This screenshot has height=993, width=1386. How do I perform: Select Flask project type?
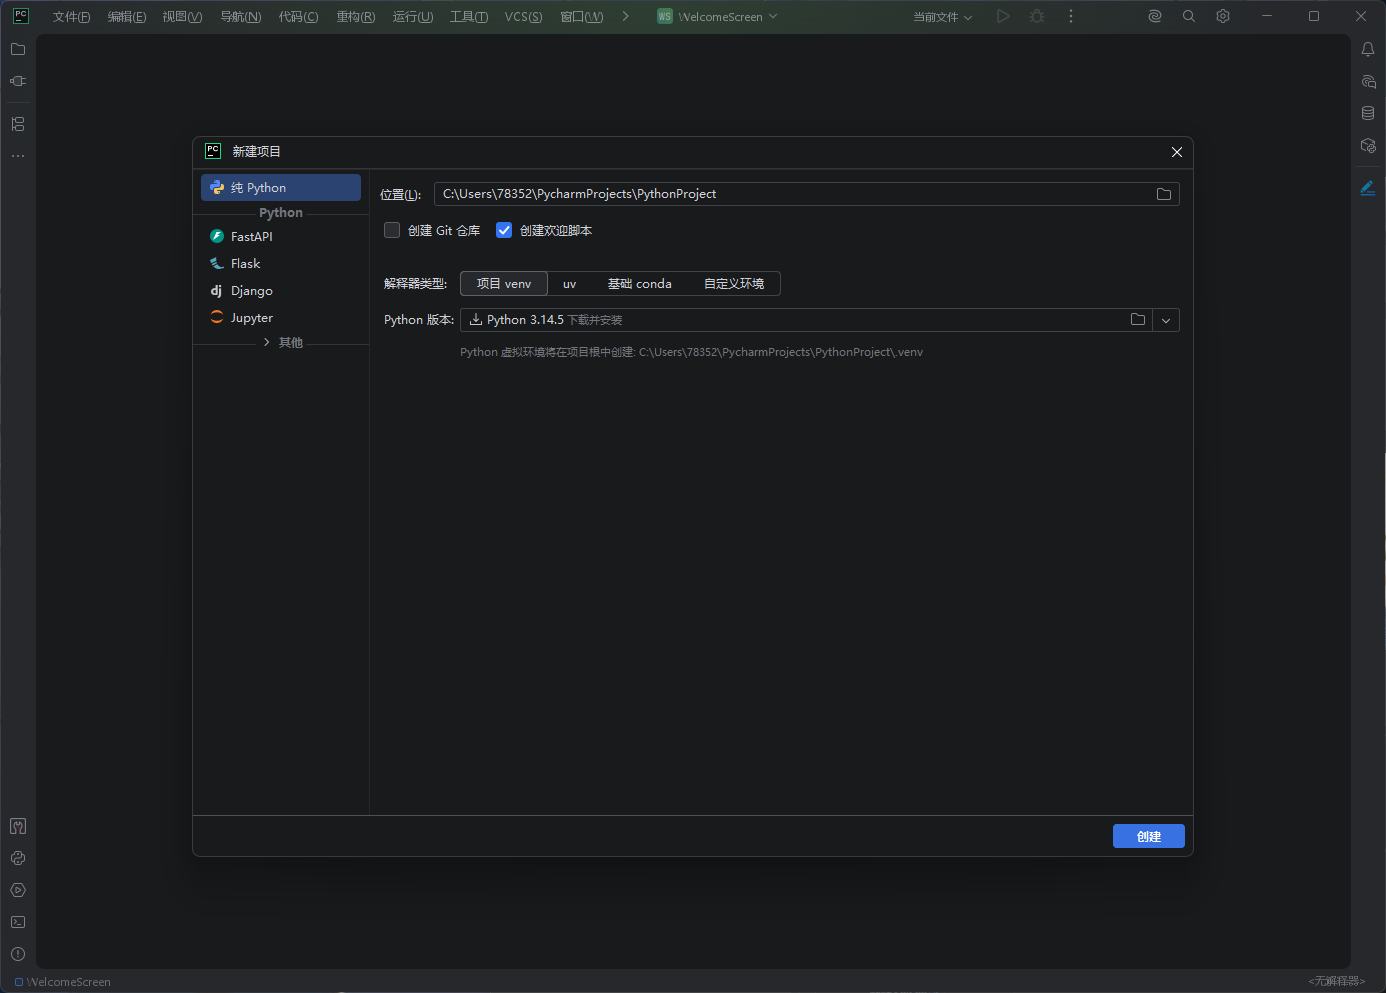(x=281, y=264)
